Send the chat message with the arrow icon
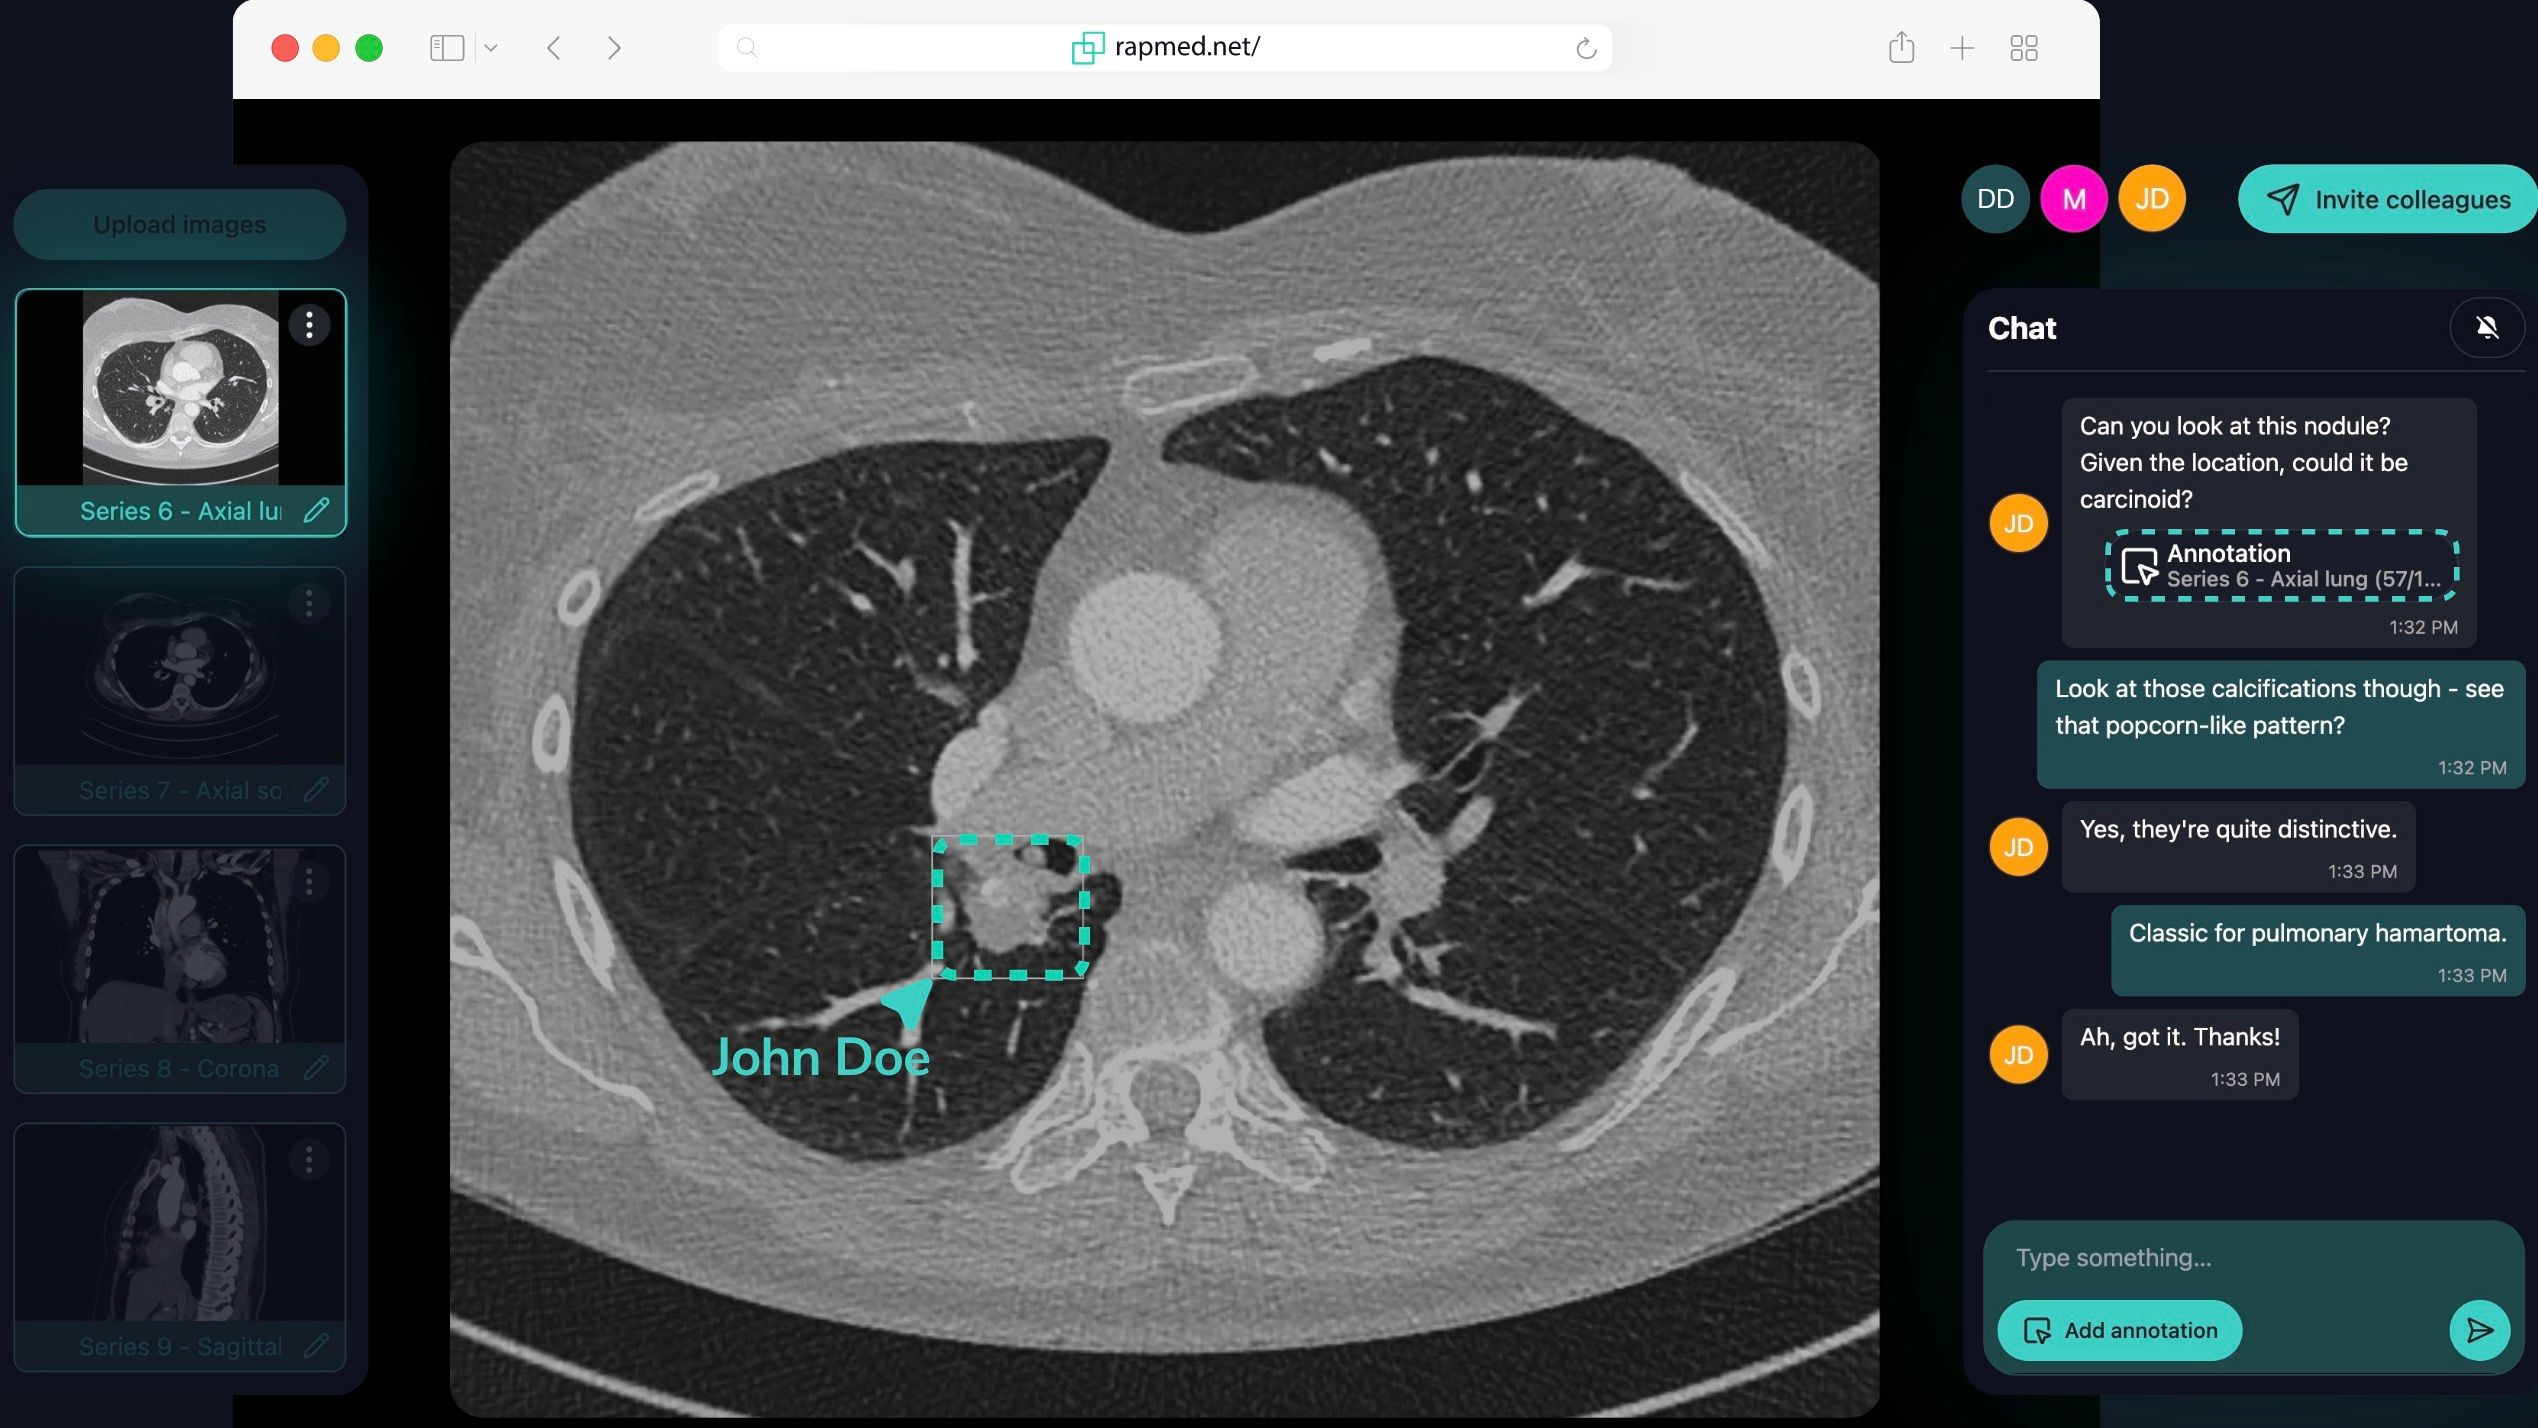Image resolution: width=2538 pixels, height=1428 pixels. [2479, 1330]
